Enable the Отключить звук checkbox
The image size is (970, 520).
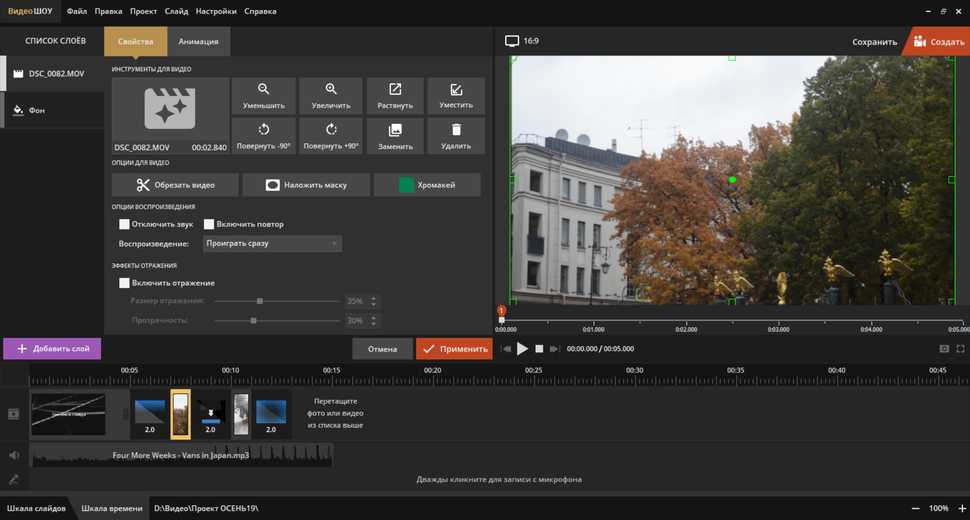[x=125, y=224]
